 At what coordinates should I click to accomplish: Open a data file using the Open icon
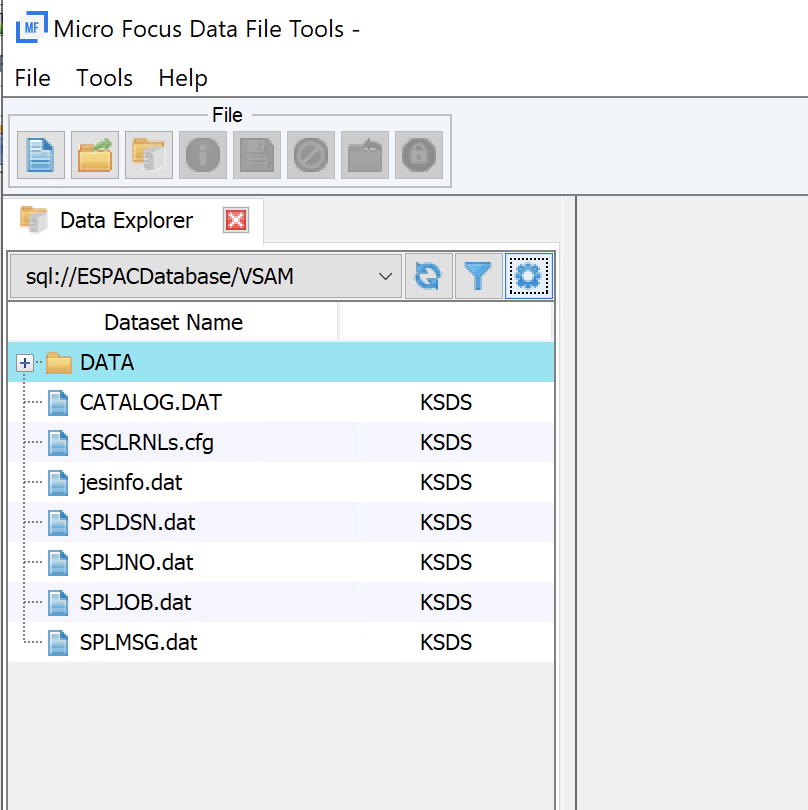[93, 154]
